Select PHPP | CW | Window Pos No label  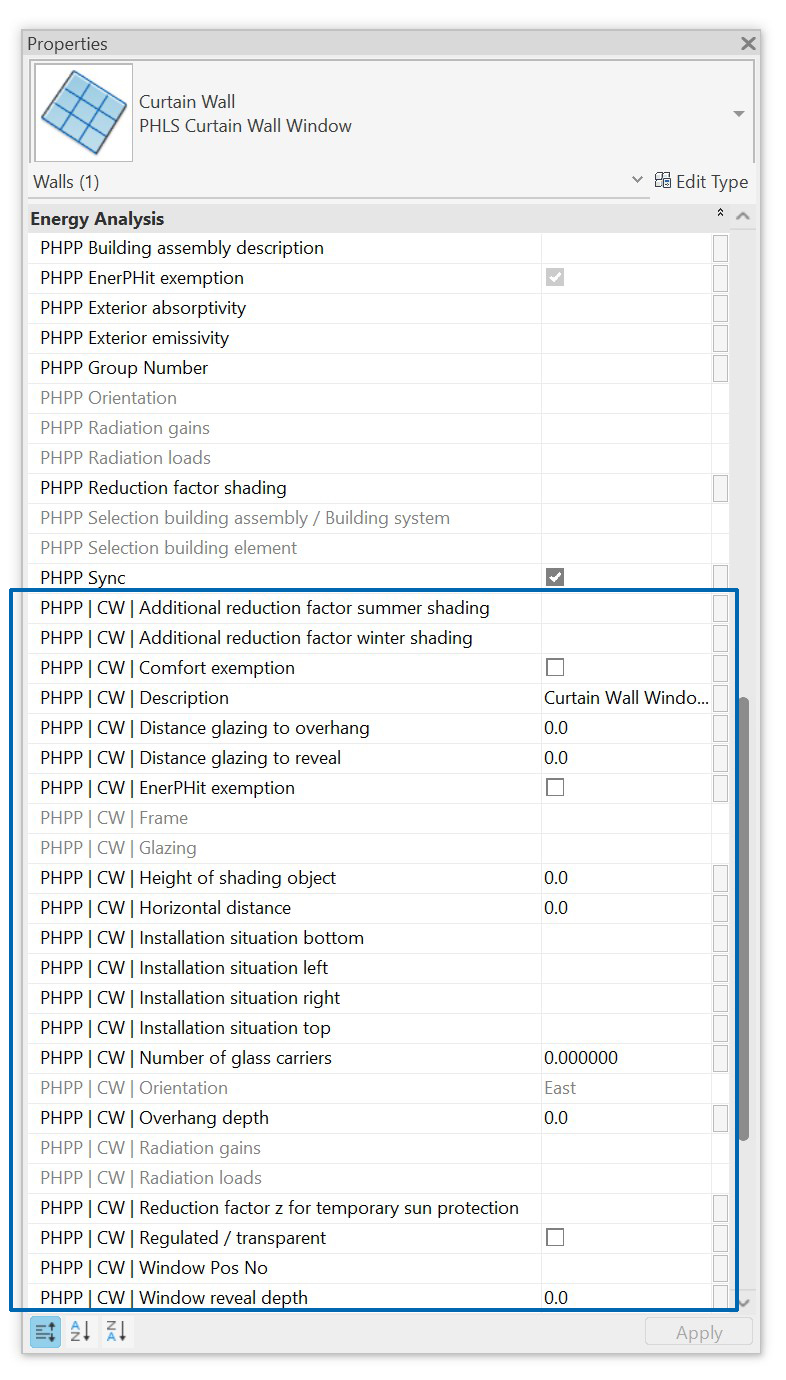pyautogui.click(x=154, y=1268)
